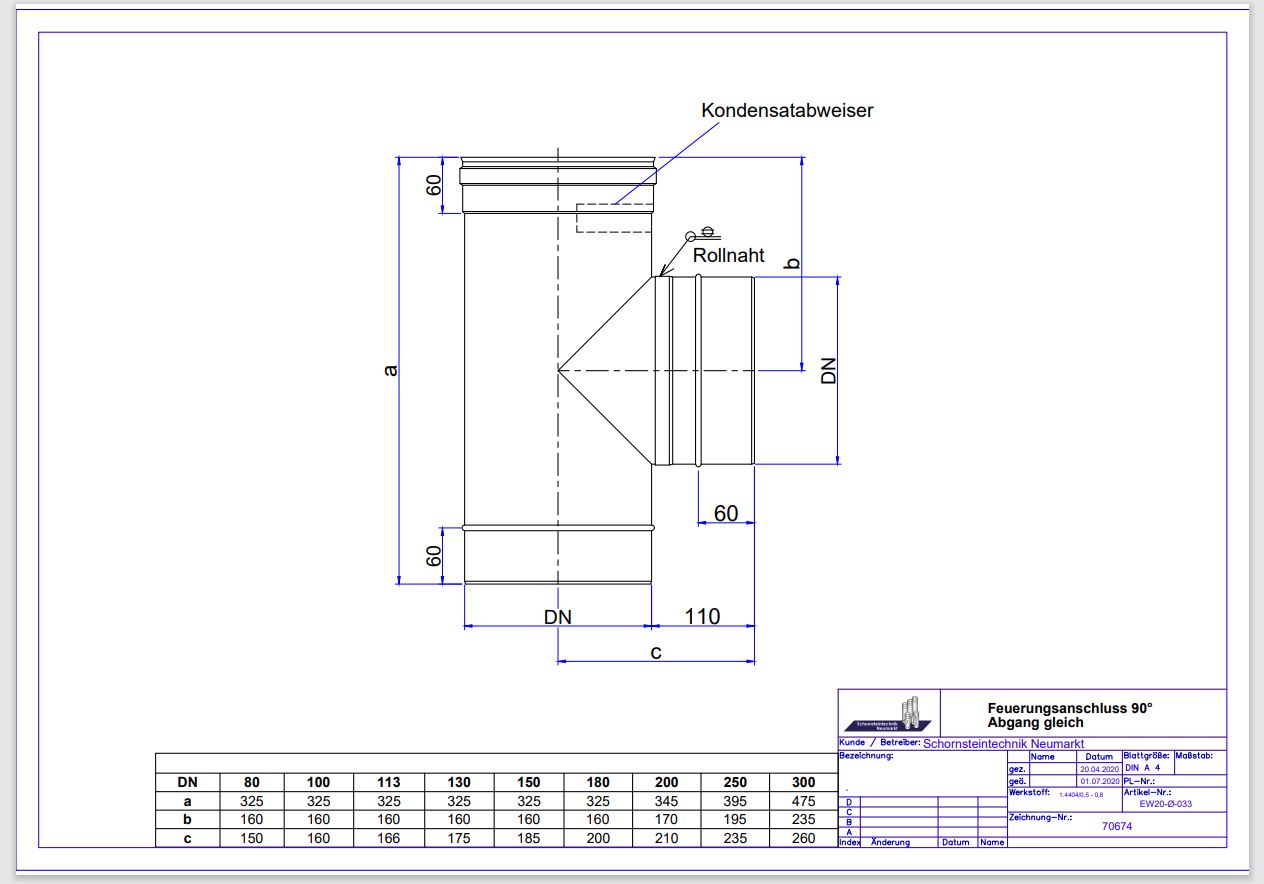Click the horizontal DN label under pipe
The image size is (1264, 884).
[558, 617]
